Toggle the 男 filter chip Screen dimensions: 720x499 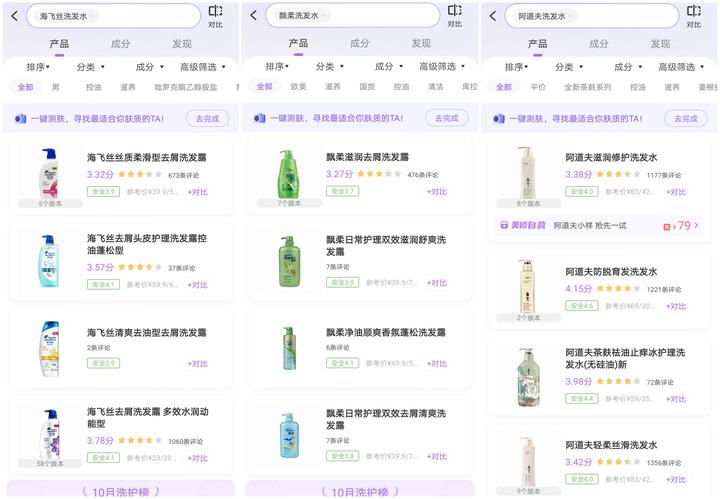pos(56,88)
